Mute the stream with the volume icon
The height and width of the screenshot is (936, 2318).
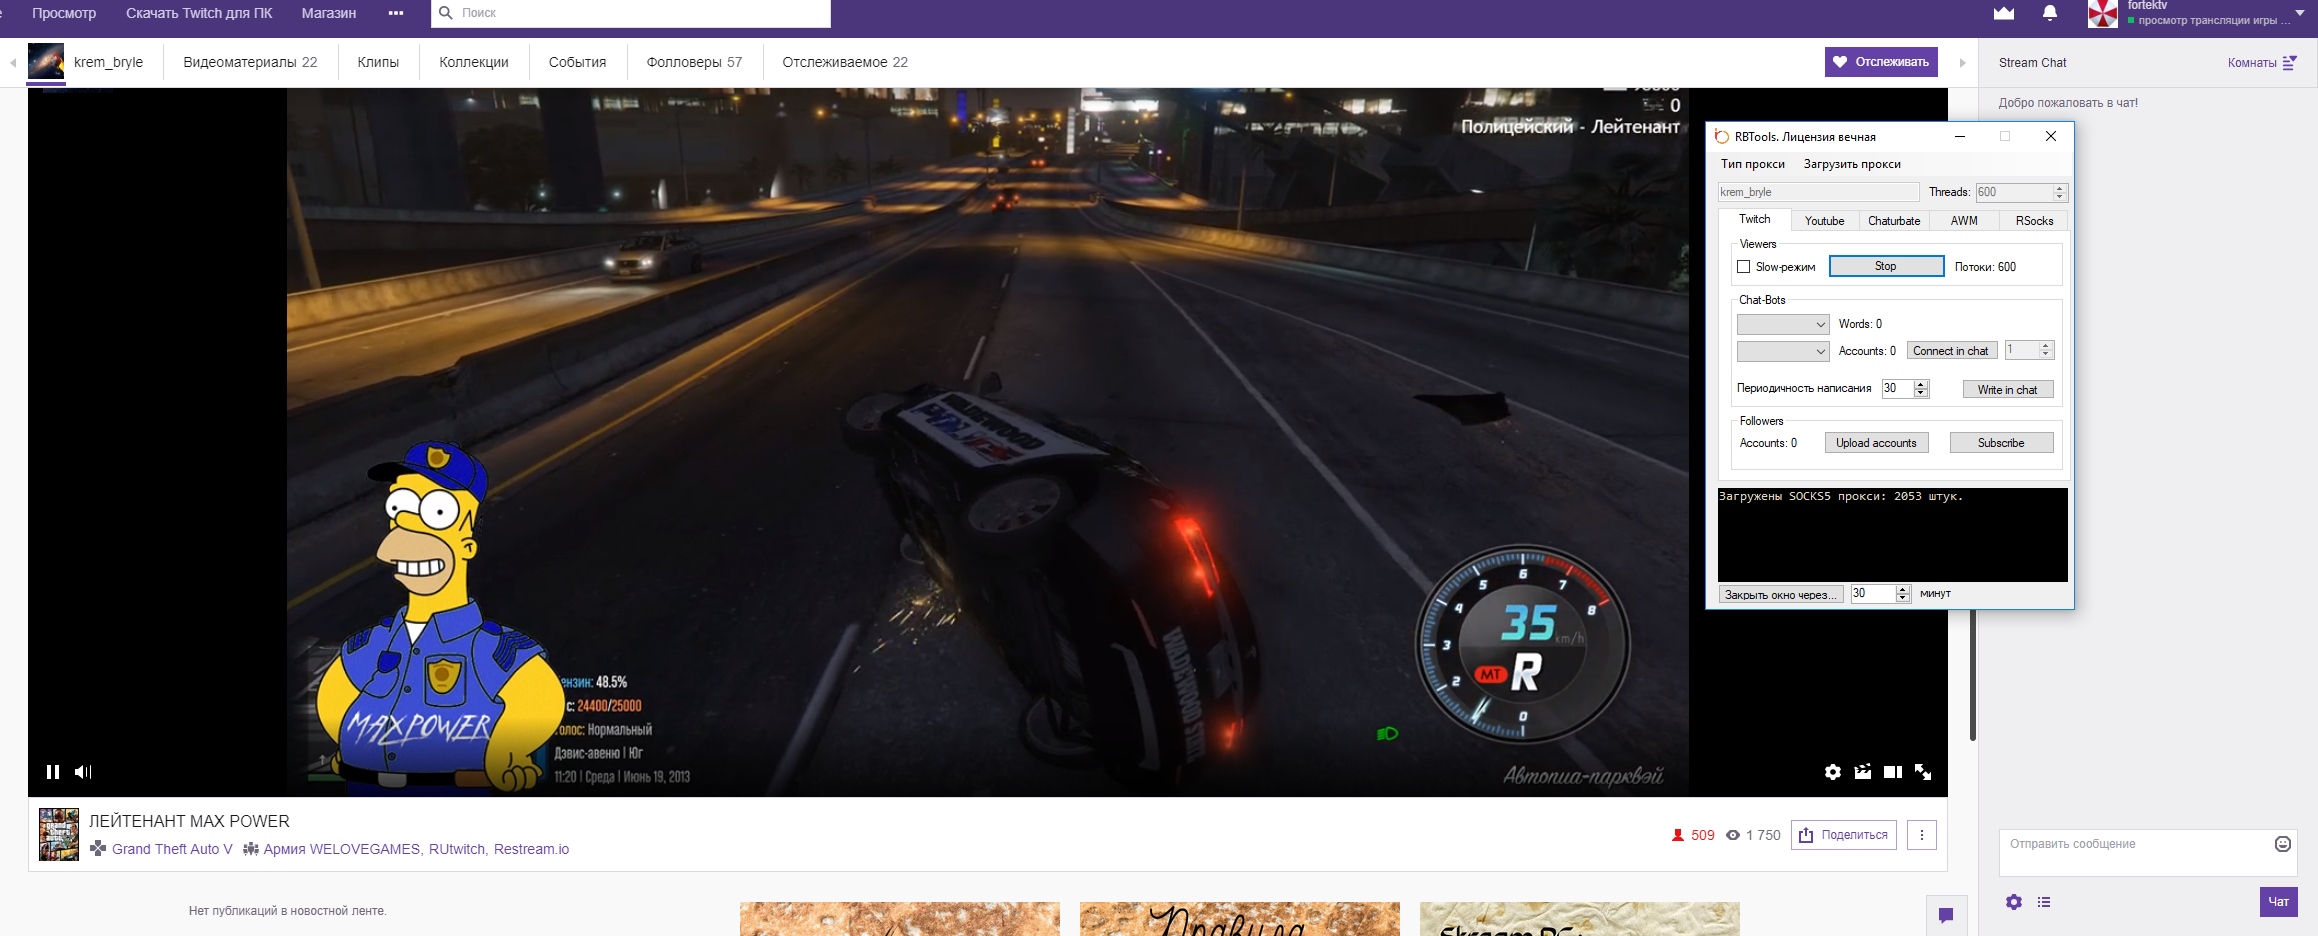click(x=83, y=772)
